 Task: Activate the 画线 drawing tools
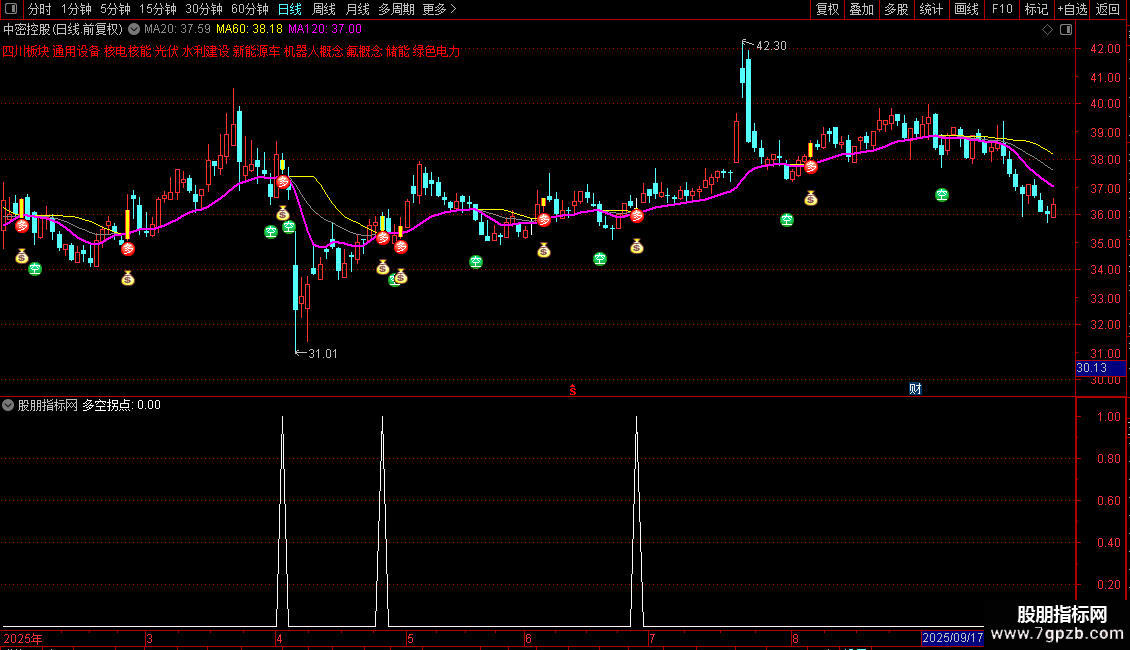coord(966,9)
